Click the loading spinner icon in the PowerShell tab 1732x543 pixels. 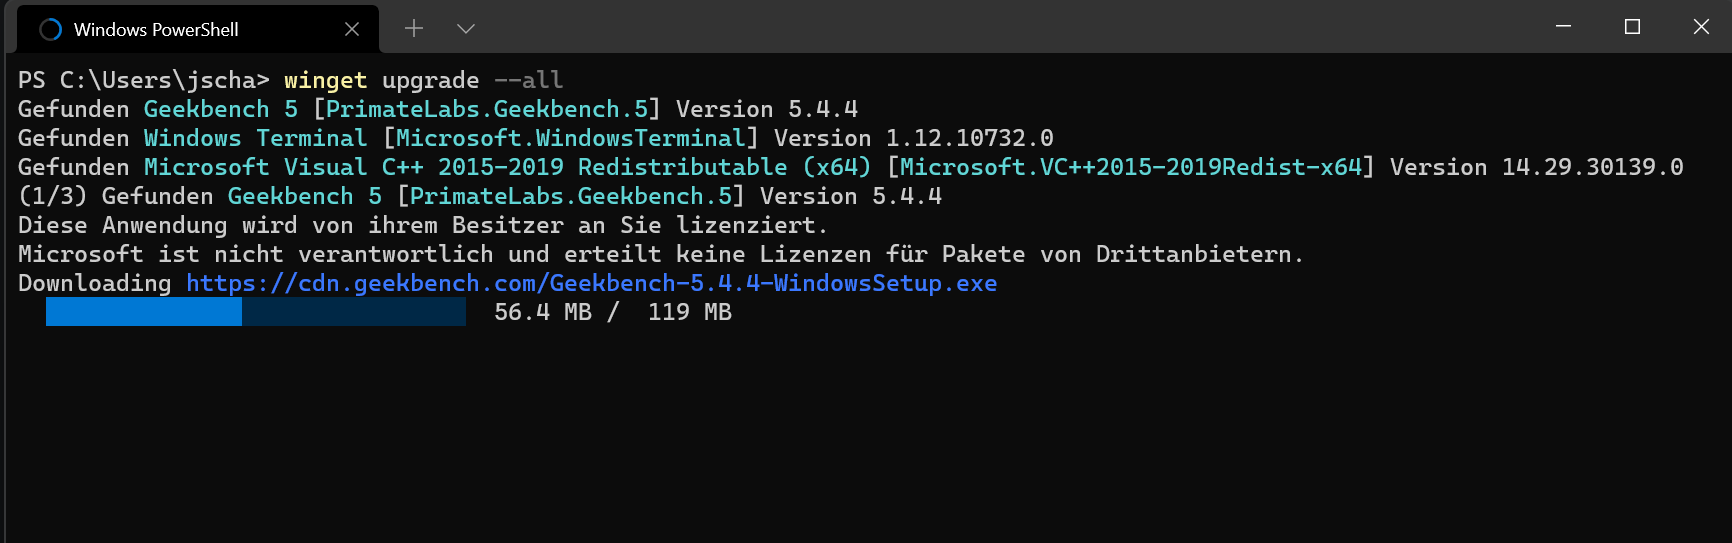pyautogui.click(x=50, y=30)
